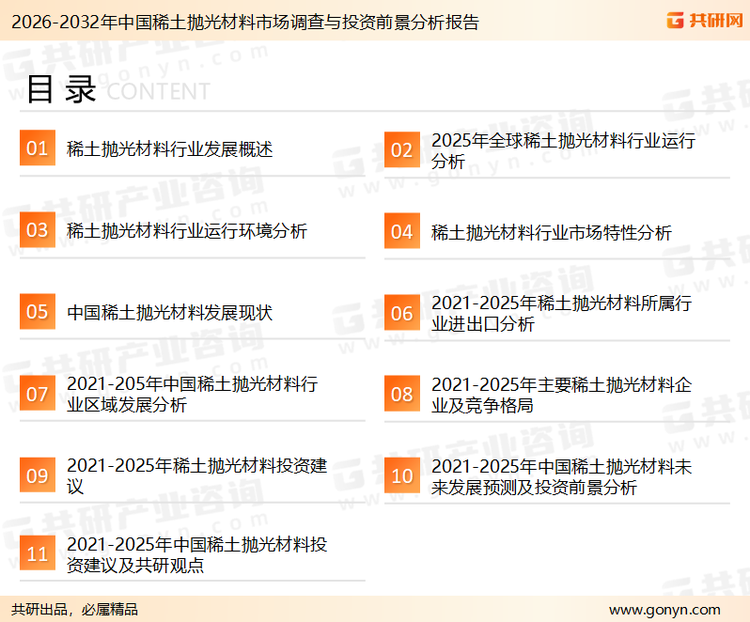Image resolution: width=750 pixels, height=622 pixels.
Task: Select chapter 稀土抛光材料行业市场特性分析
Action: (x=551, y=233)
